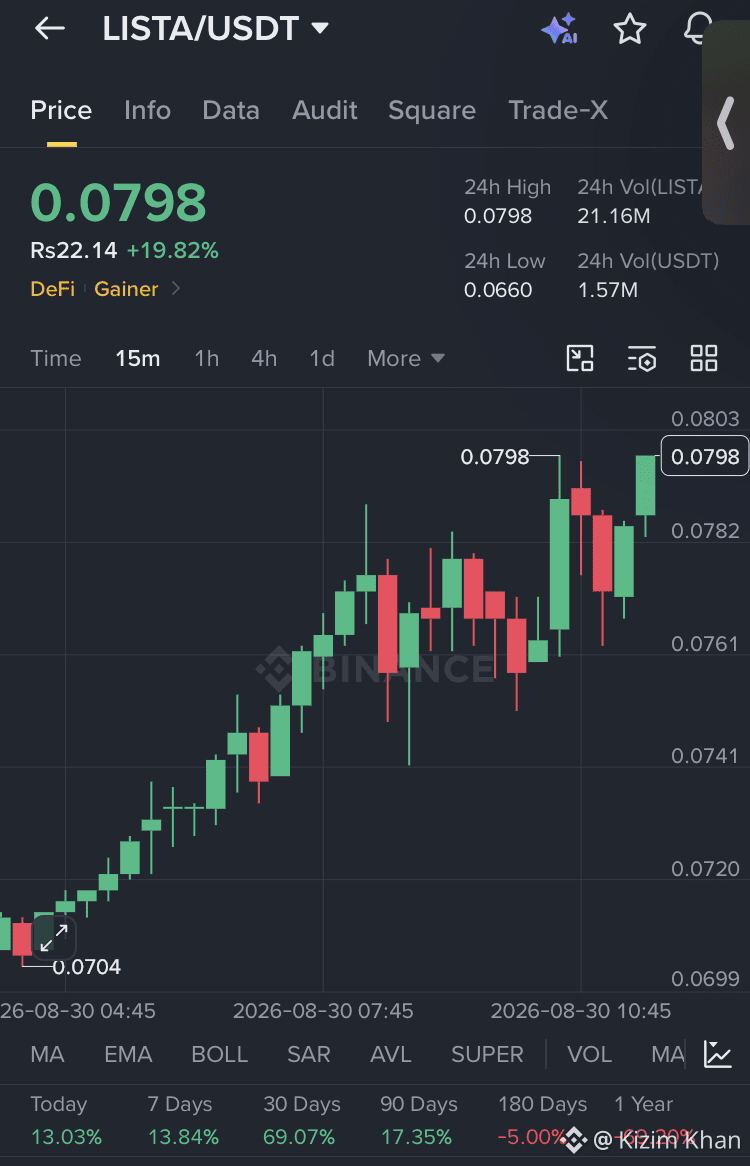The image size is (750, 1166).
Task: Open price alert bell icon
Action: tap(696, 29)
